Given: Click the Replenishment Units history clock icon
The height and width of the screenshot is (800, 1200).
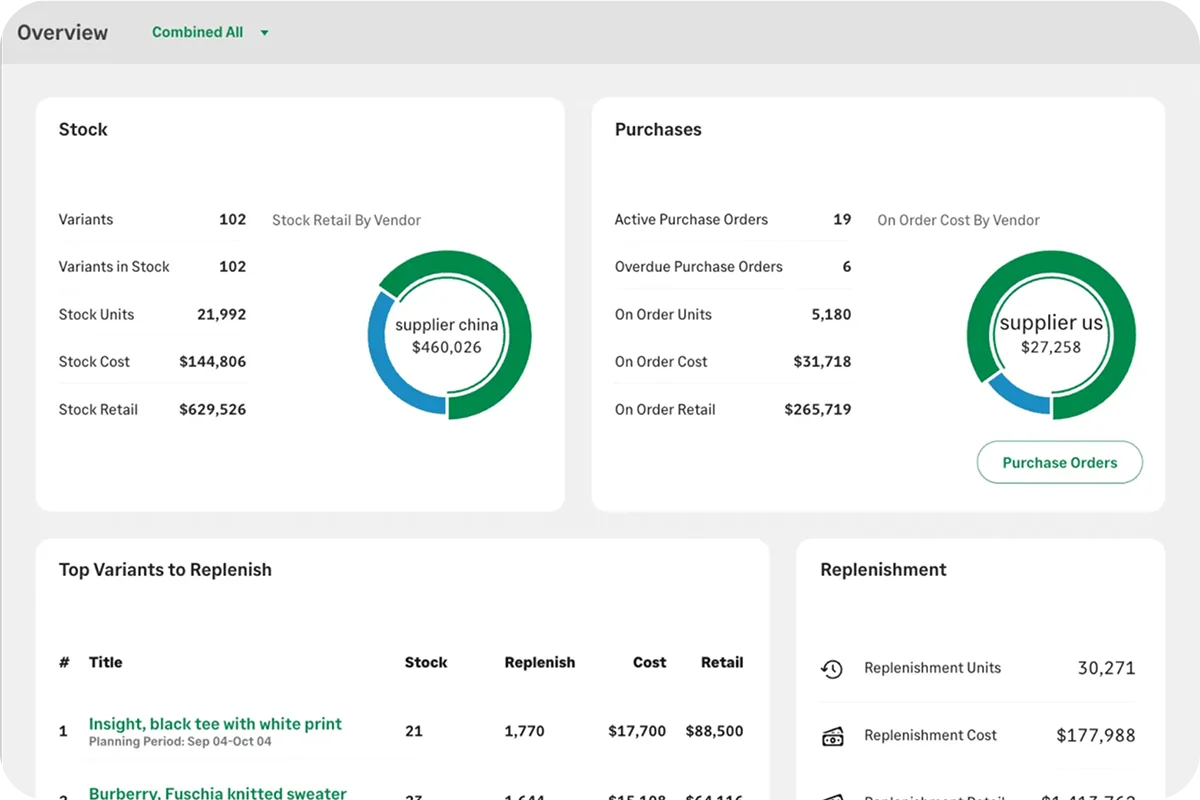Looking at the screenshot, I should pos(832,669).
